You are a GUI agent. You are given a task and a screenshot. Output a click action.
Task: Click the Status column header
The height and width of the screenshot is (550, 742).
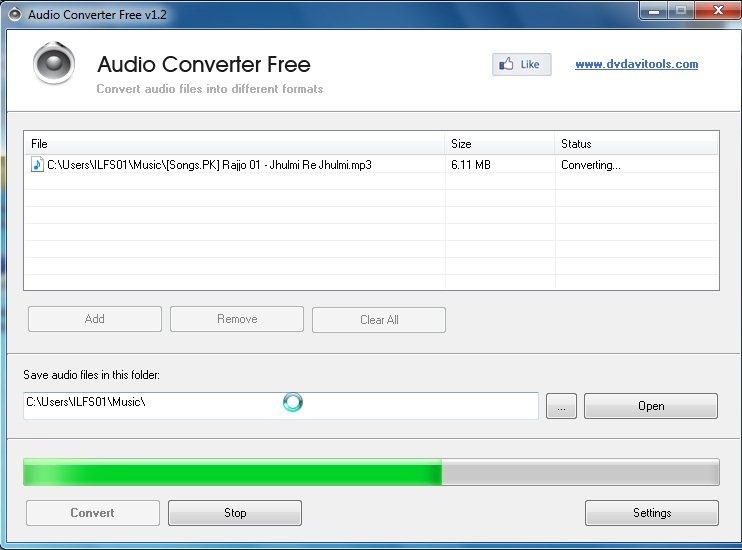tap(636, 143)
